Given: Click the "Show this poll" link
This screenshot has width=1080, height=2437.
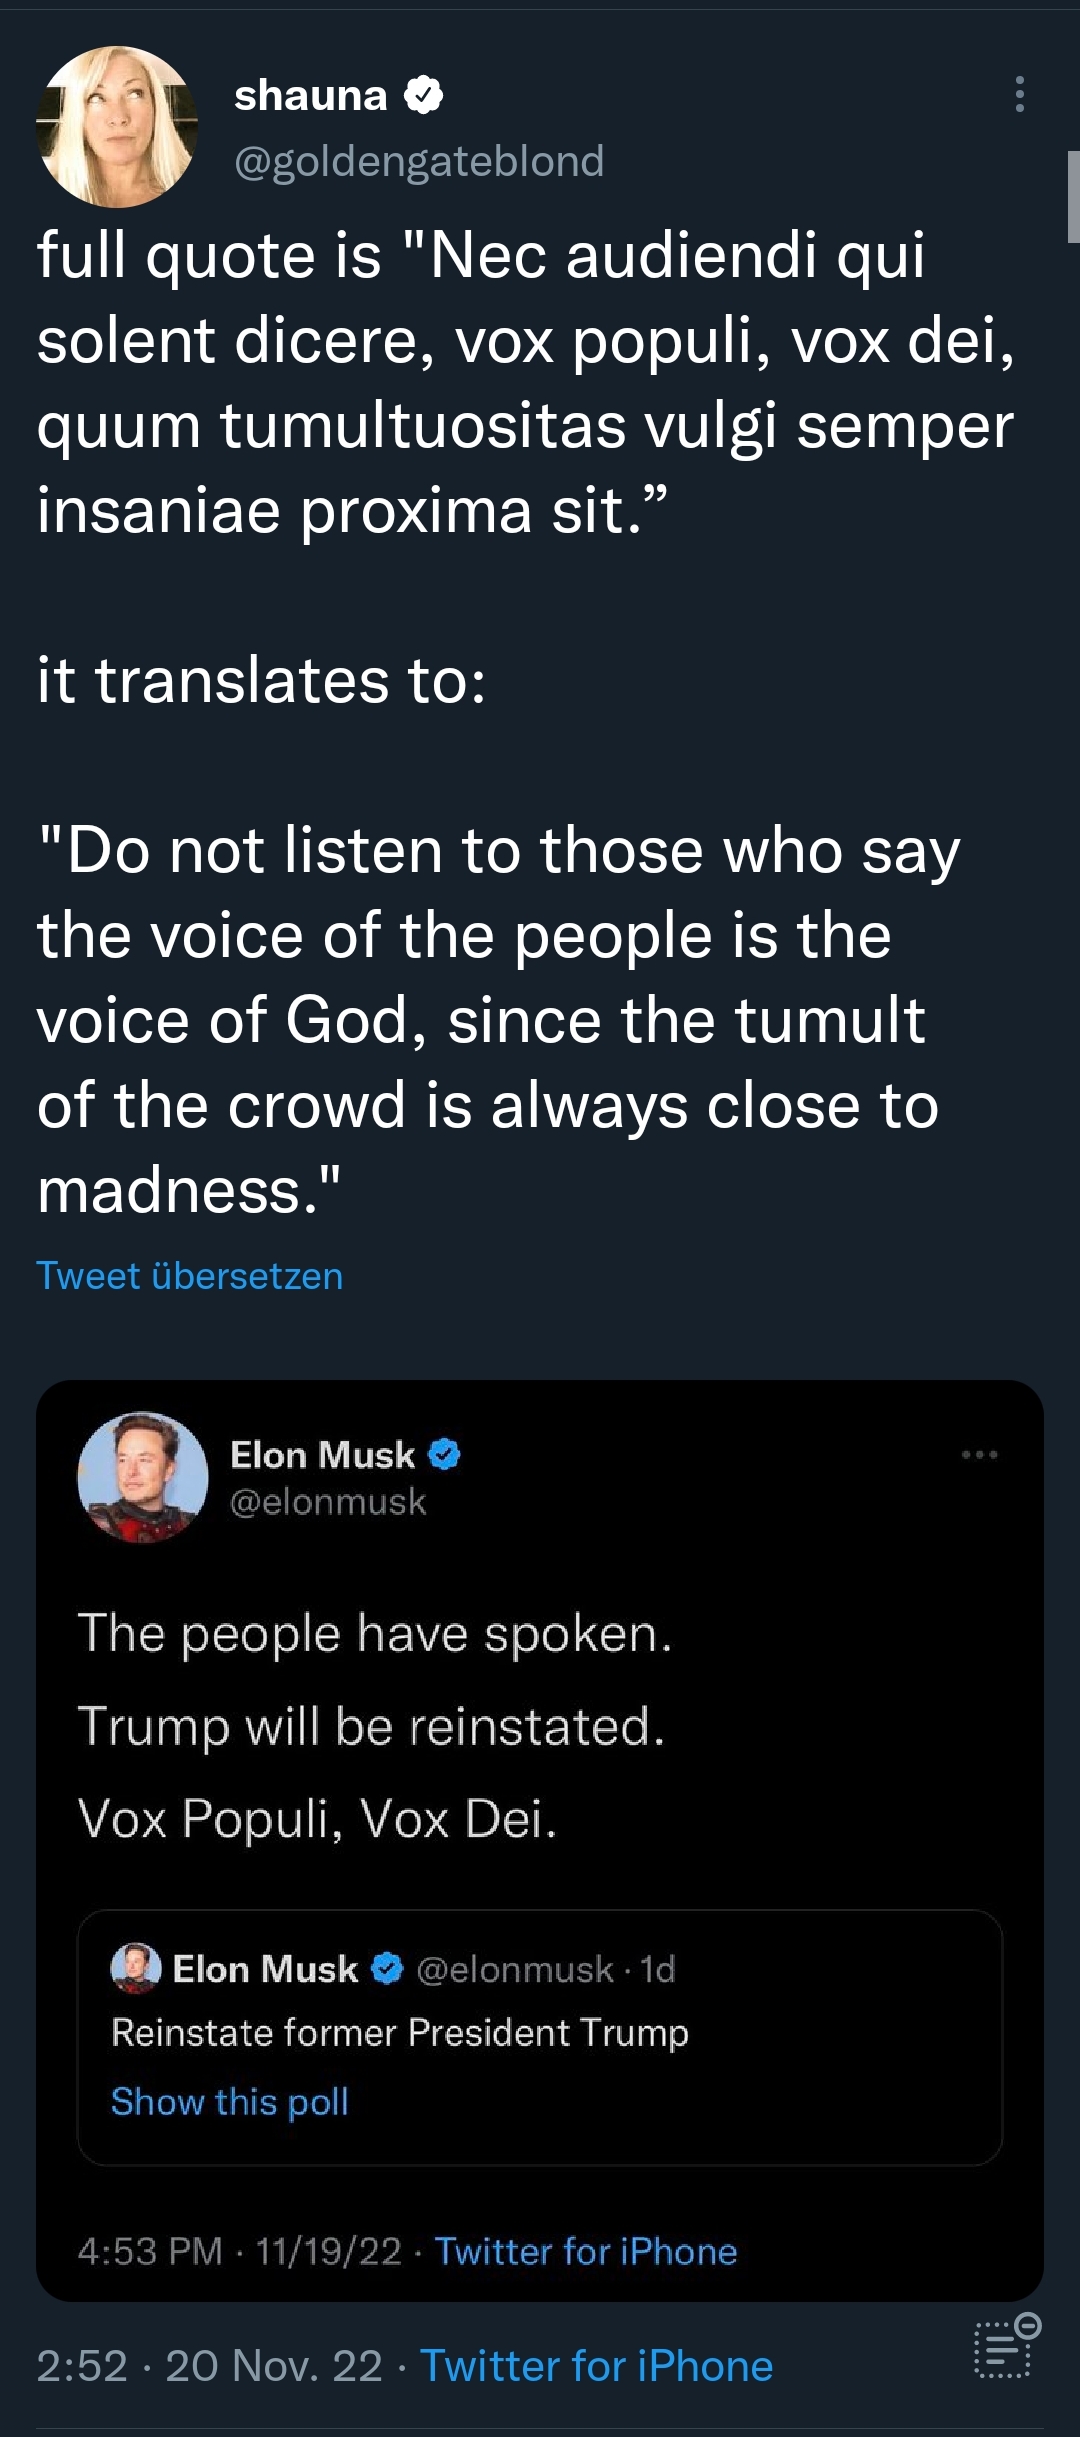Looking at the screenshot, I should [230, 2101].
